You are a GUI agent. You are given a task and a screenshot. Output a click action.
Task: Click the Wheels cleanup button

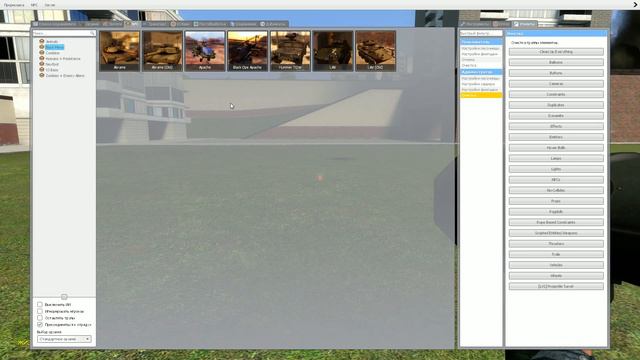[556, 276]
